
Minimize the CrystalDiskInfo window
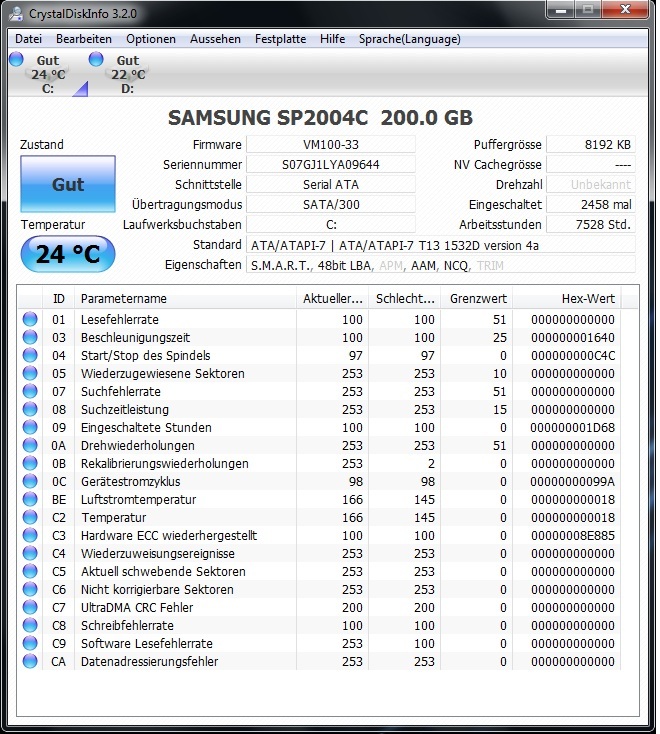tap(561, 9)
